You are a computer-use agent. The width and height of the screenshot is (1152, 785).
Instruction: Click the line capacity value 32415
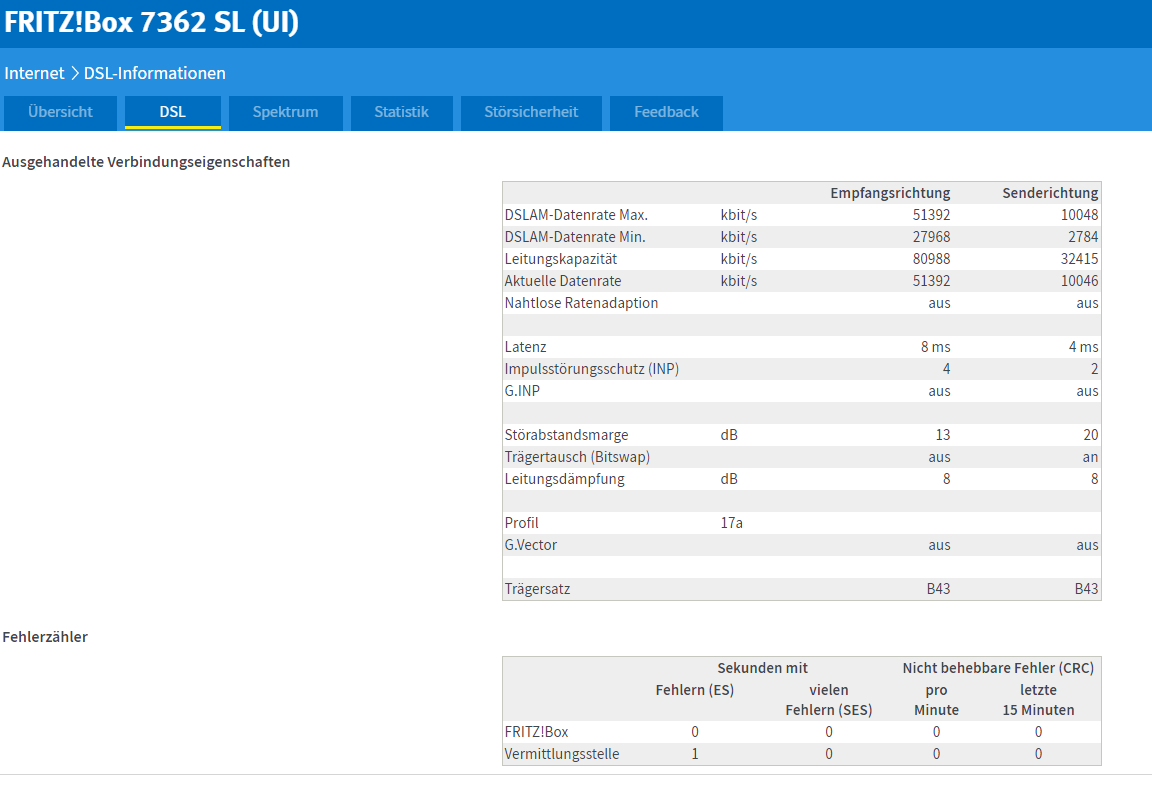1079,259
